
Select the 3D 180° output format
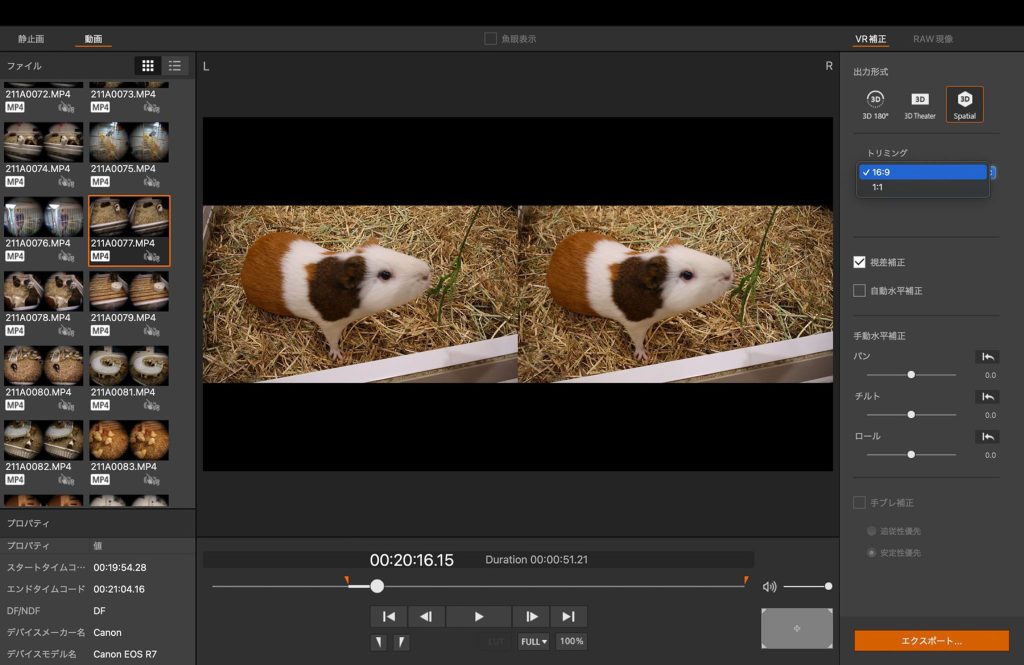(x=875, y=103)
